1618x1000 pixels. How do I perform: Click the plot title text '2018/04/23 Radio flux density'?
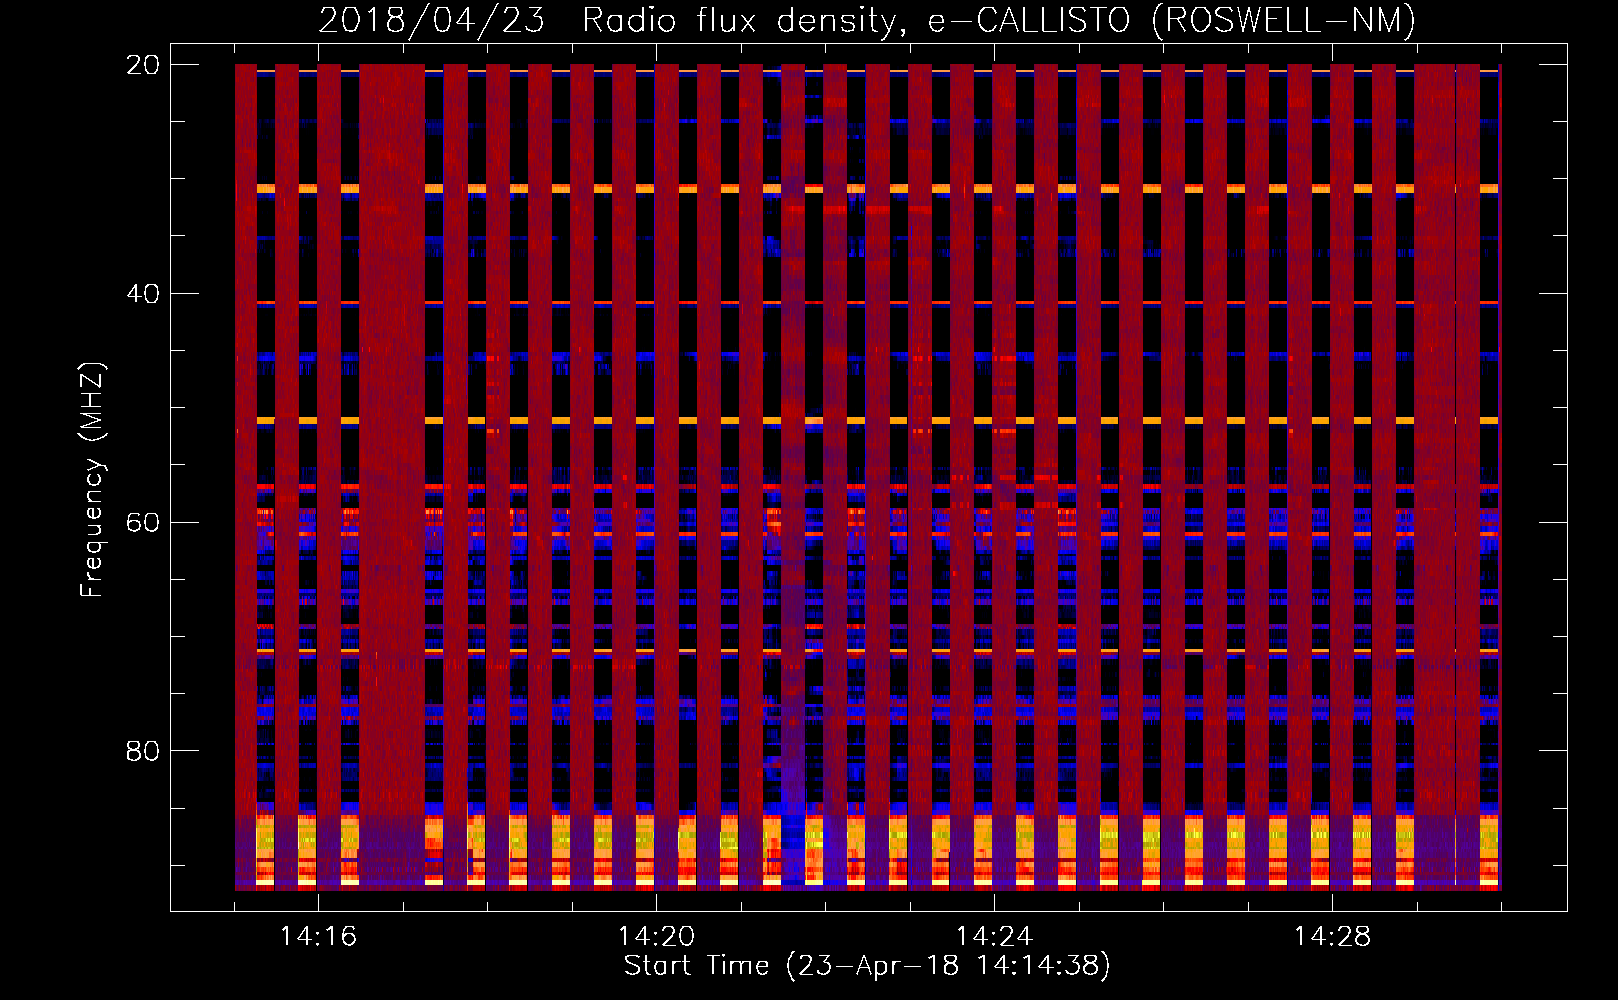point(612,21)
